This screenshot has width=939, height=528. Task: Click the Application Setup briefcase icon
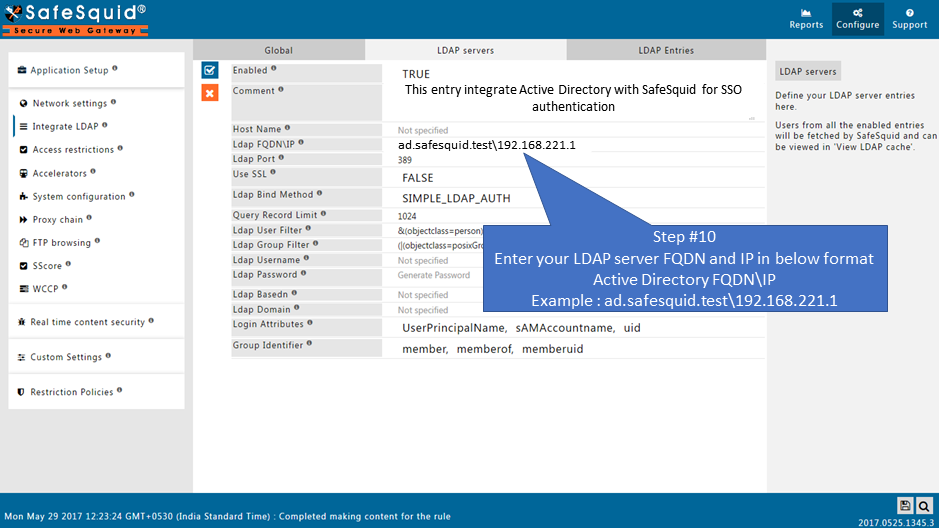(22, 70)
